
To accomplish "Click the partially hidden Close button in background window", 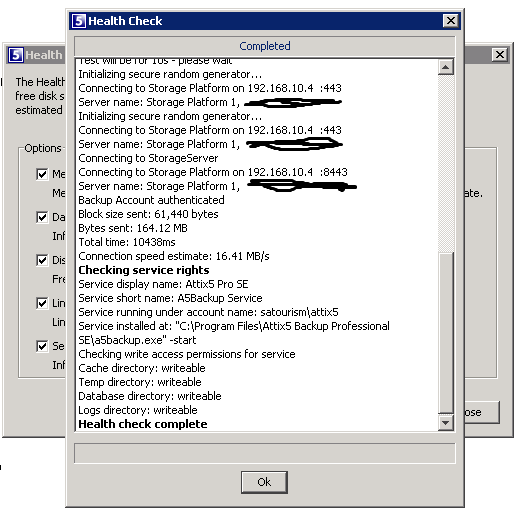I will tap(482, 412).
